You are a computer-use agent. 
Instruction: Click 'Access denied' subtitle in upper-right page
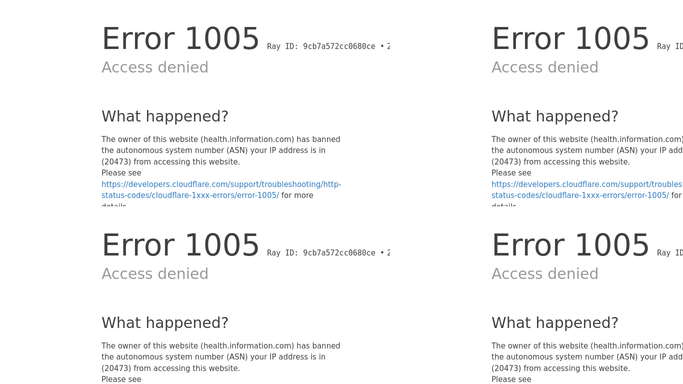545,67
